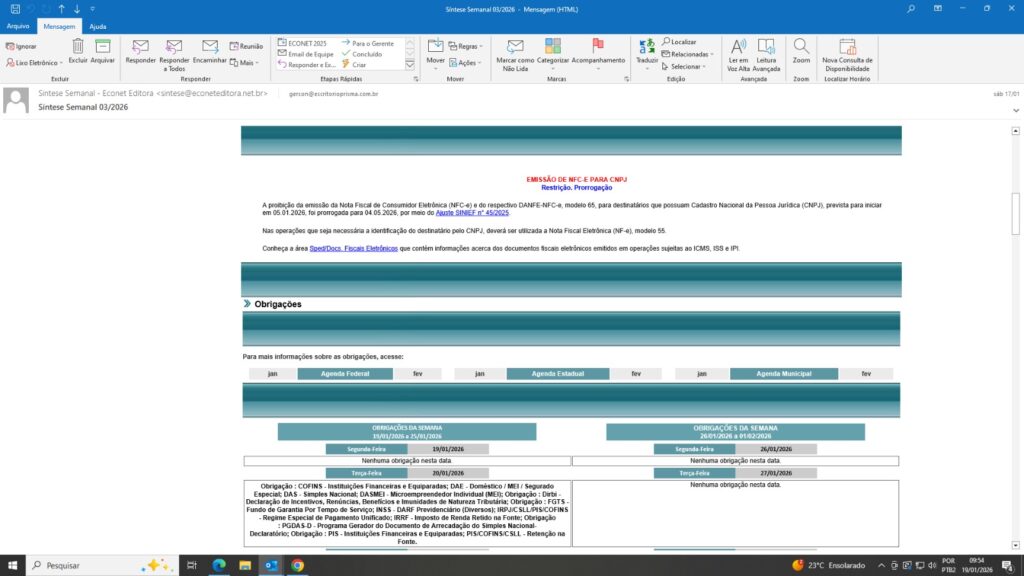Mark message as unread (Marcar como Não Lida)

pyautogui.click(x=515, y=51)
